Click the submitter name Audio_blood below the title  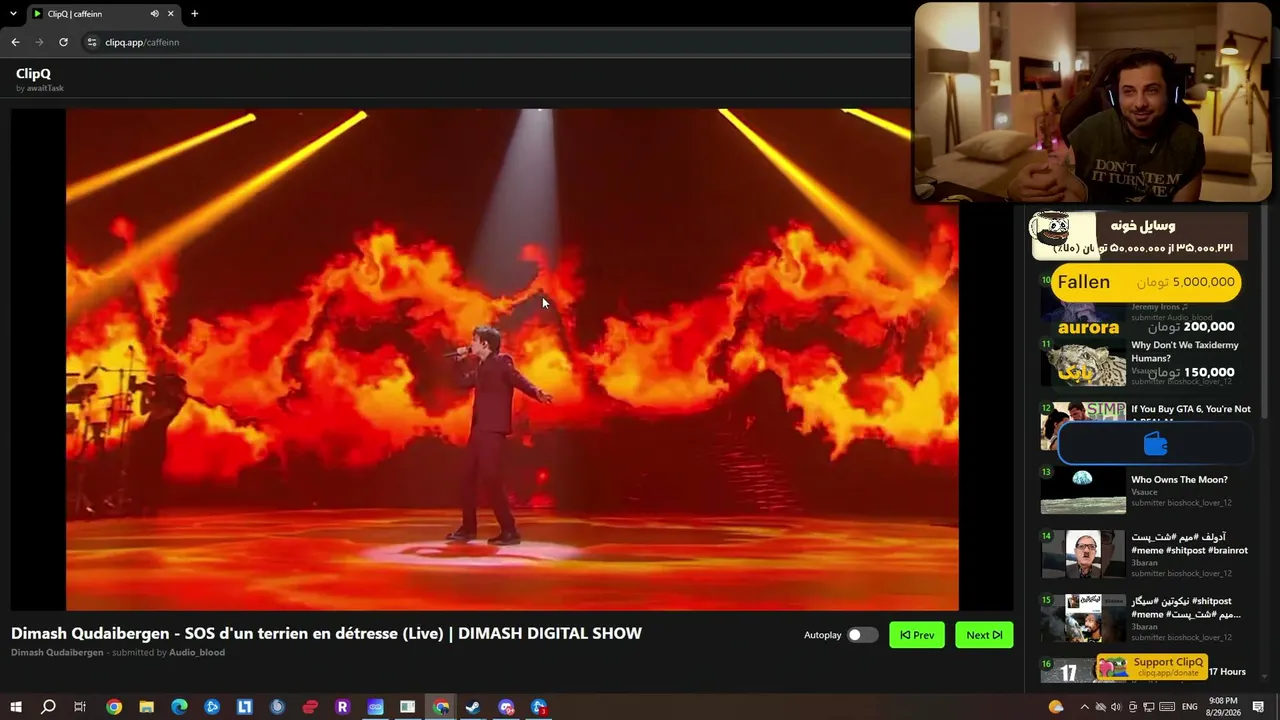197,652
